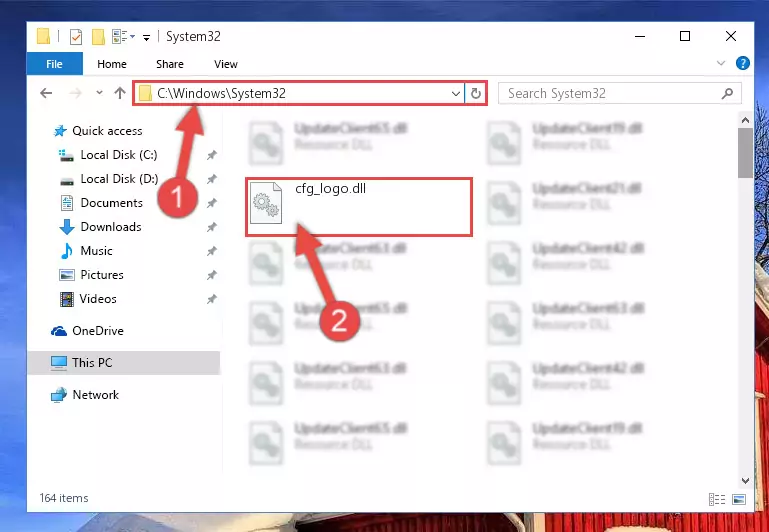Click the pin icon beside Local Disk (D:)
This screenshot has width=769, height=532.
(211, 179)
